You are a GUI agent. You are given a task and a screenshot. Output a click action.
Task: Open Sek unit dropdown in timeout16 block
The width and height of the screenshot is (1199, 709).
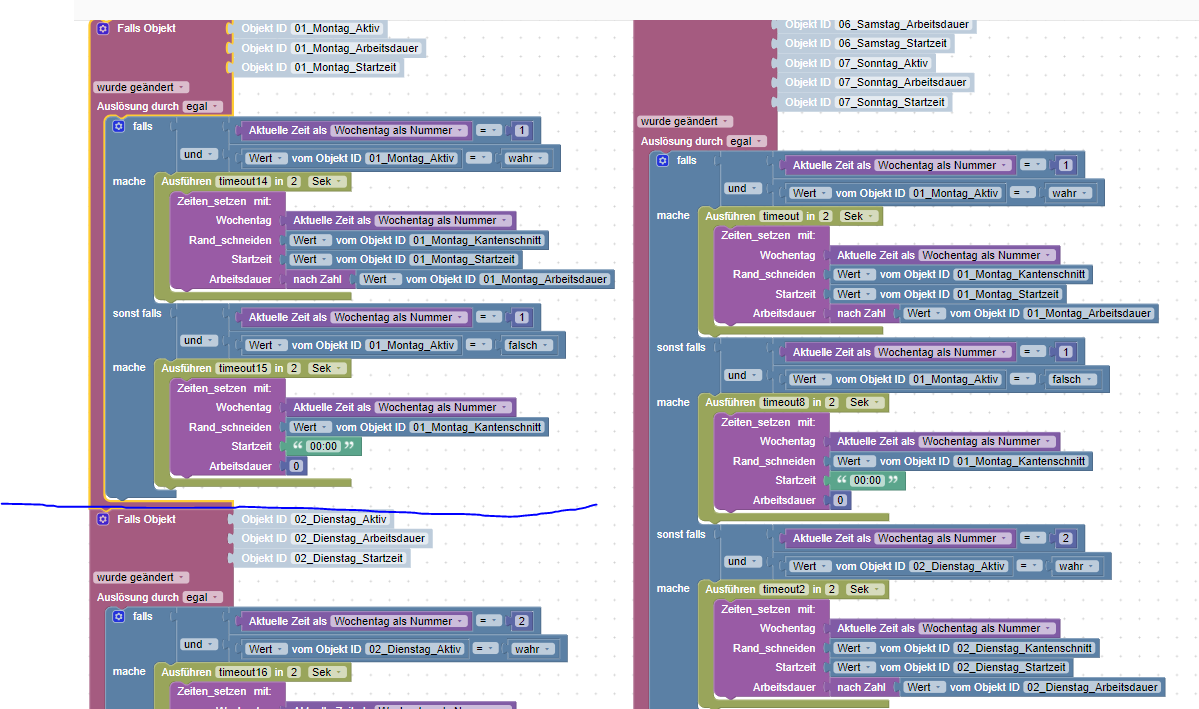327,672
